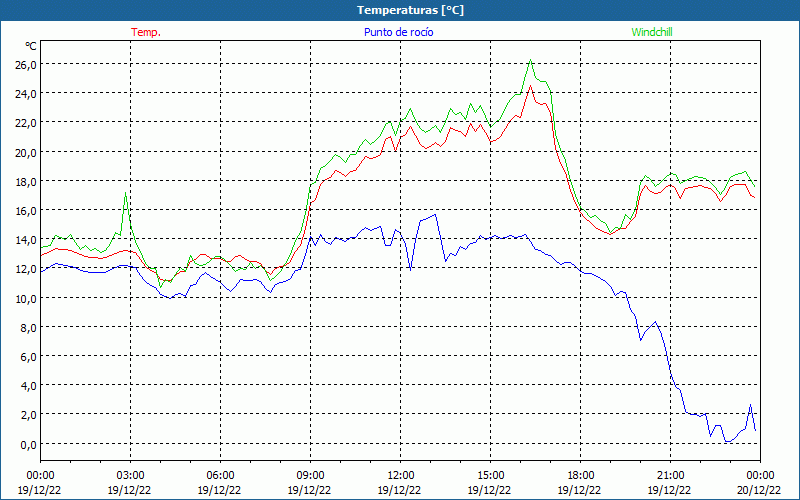Select the blue Punto de rocío legend label

[x=398, y=32]
